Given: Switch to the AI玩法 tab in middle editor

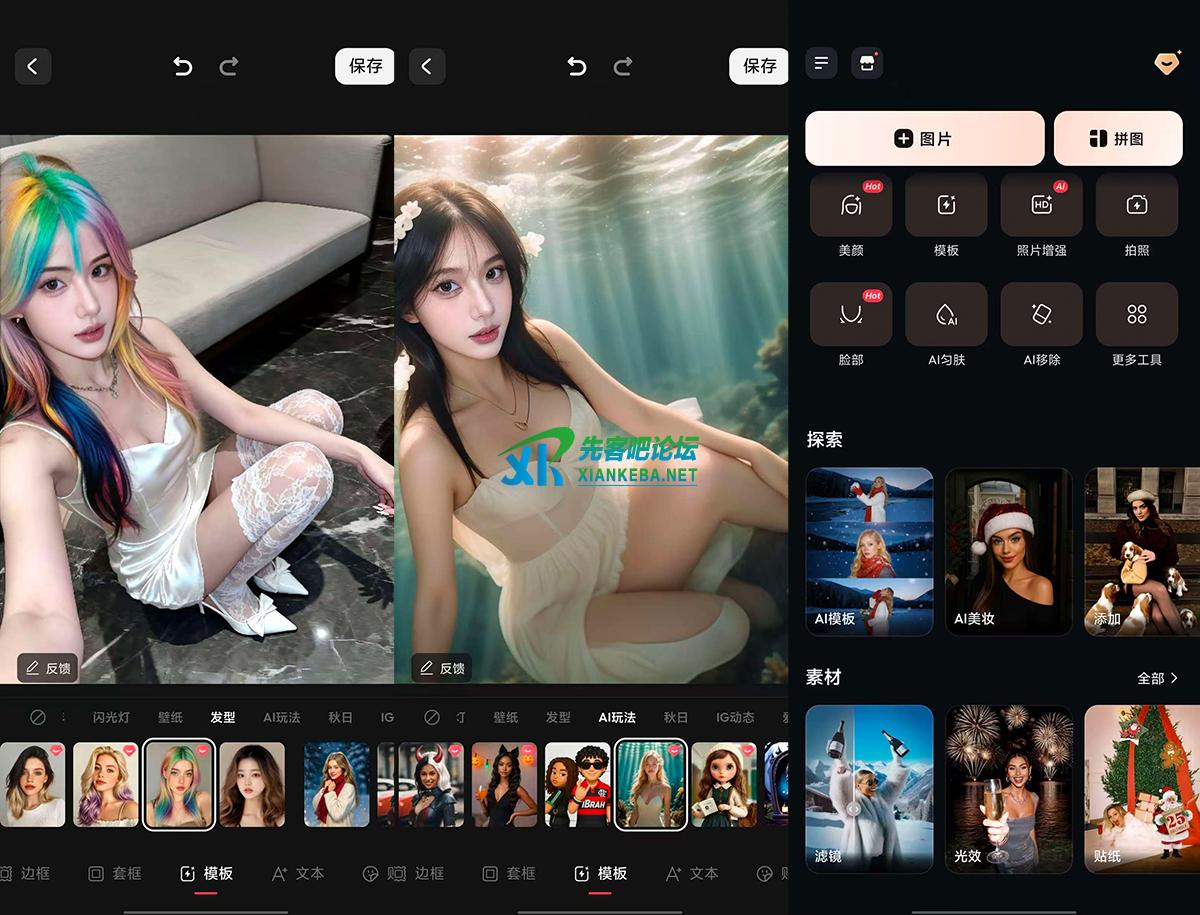Looking at the screenshot, I should pos(617,717).
